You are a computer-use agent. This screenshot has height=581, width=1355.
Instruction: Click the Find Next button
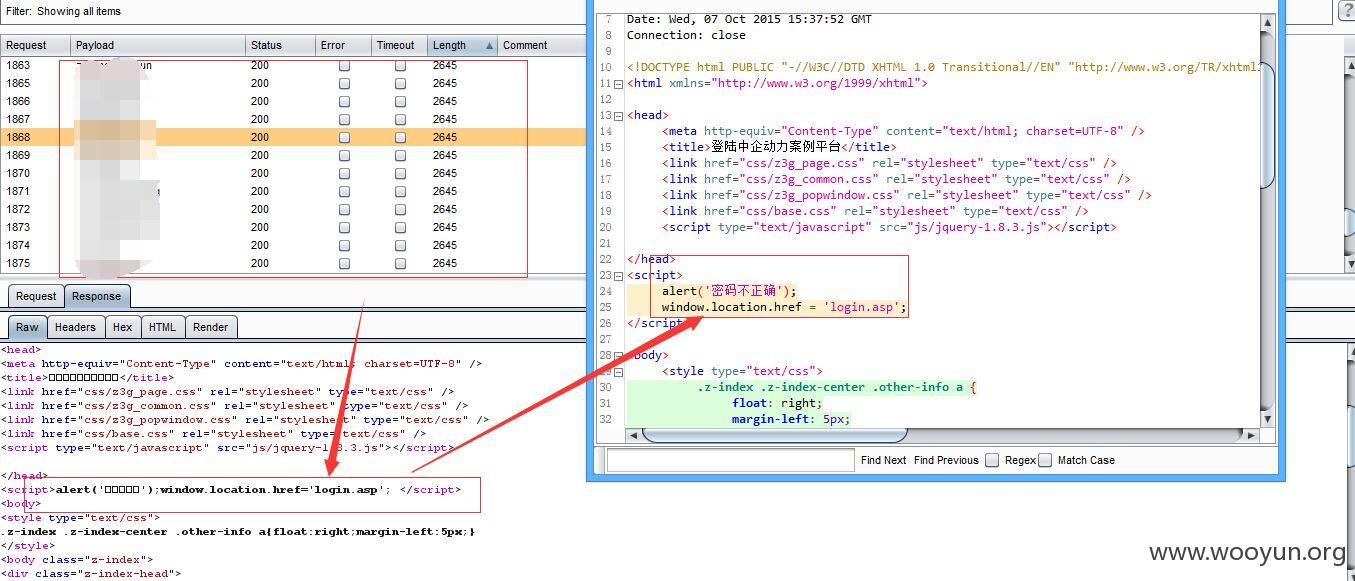[x=883, y=460]
